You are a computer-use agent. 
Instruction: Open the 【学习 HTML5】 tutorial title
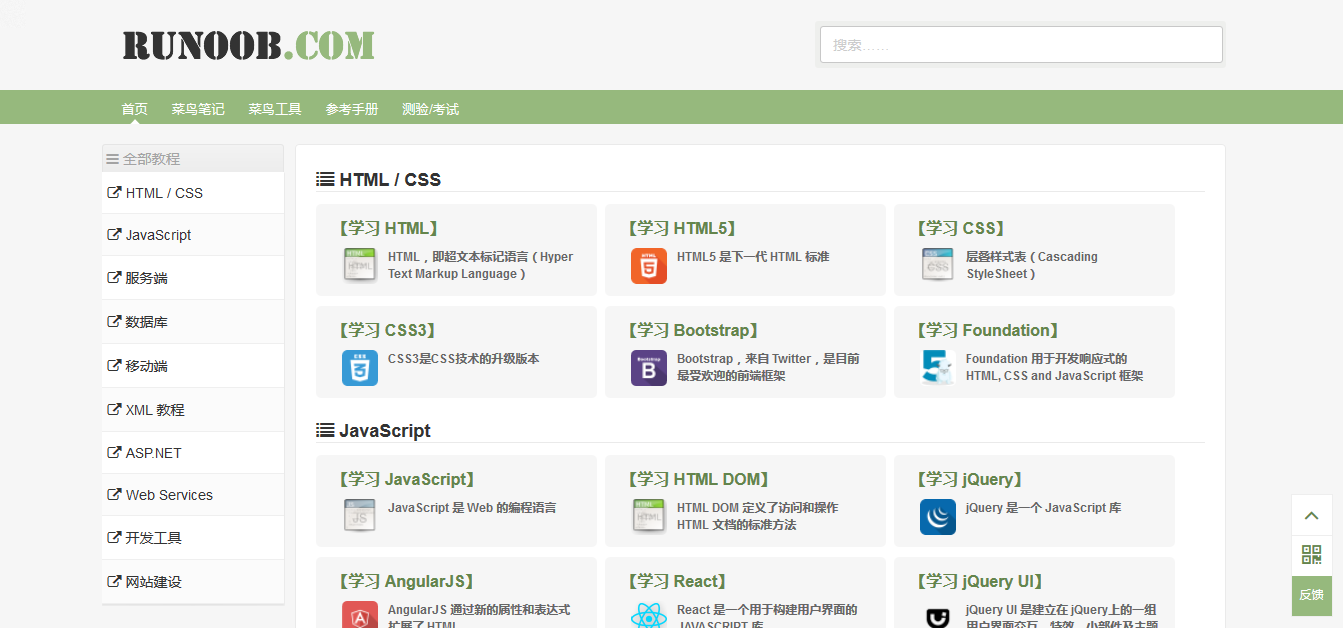pyautogui.click(x=683, y=228)
